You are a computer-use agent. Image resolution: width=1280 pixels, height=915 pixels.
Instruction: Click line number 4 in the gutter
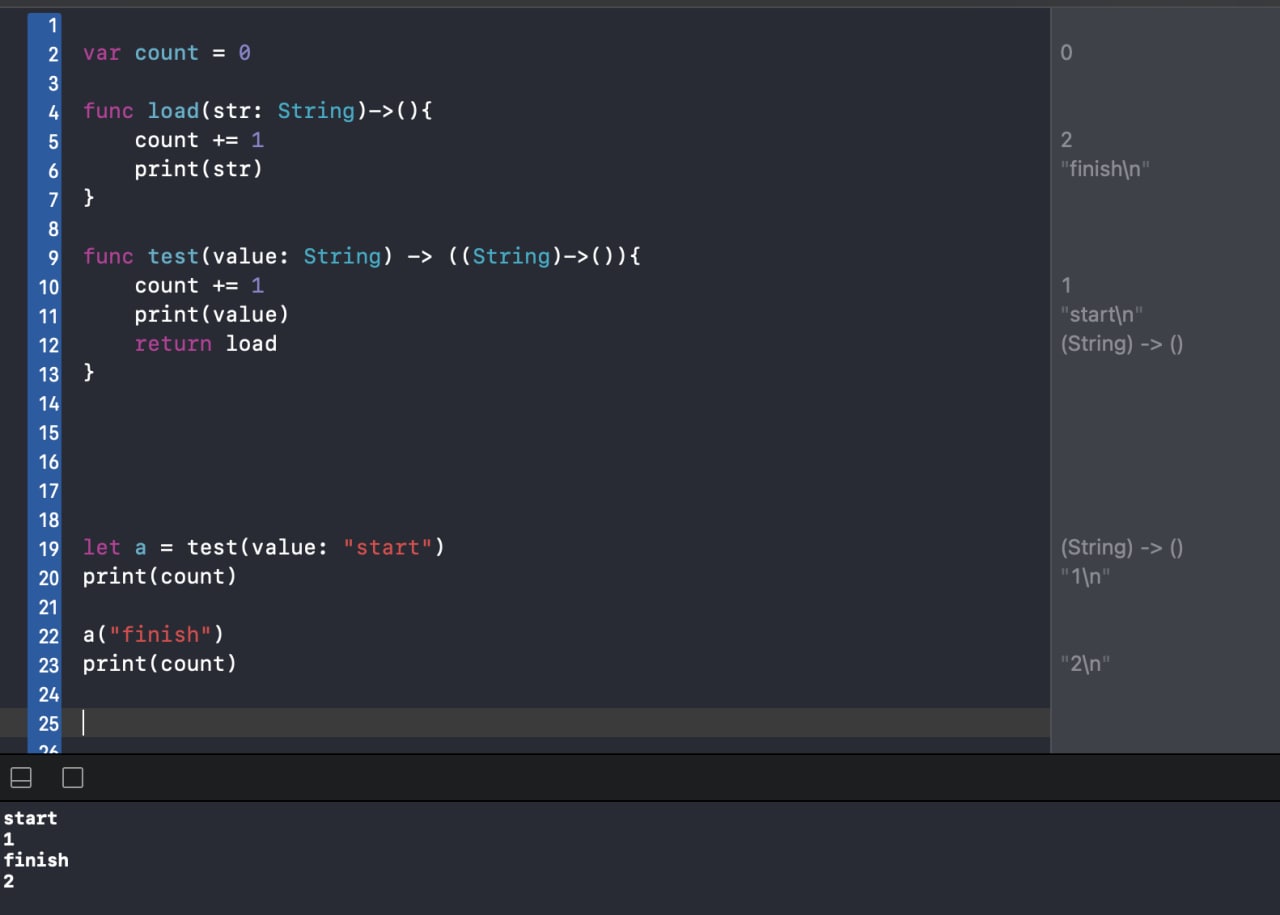click(54, 112)
